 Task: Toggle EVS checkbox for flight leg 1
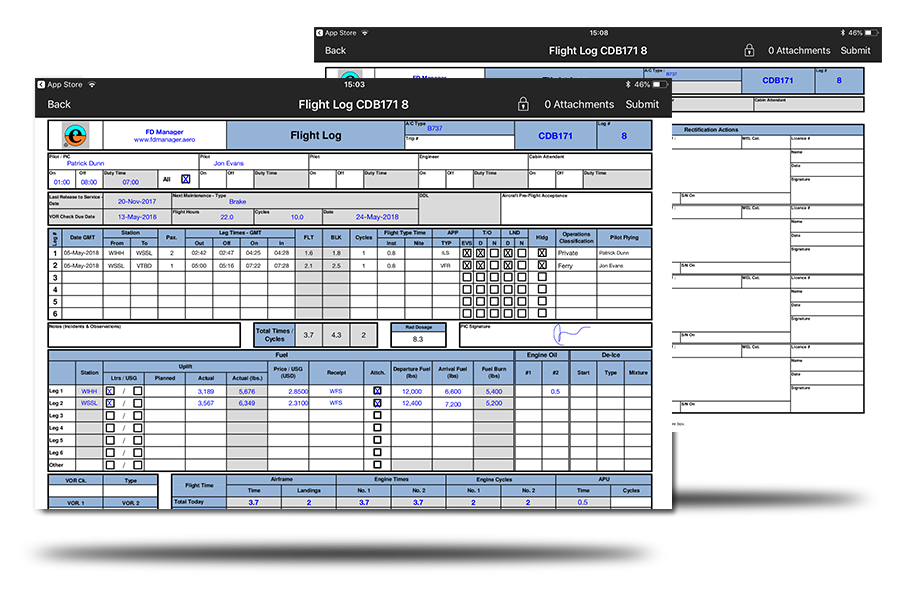click(x=467, y=253)
